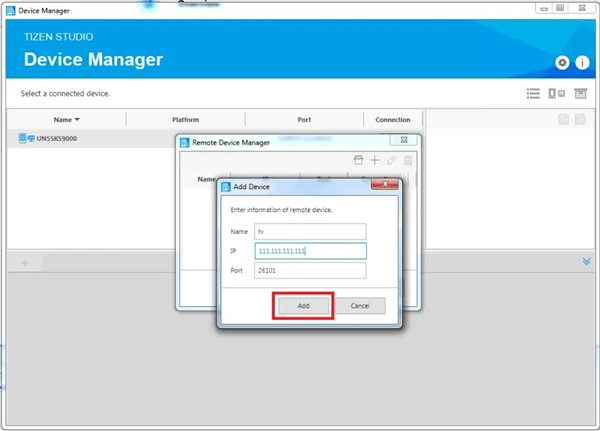Click the Port input field
The width and height of the screenshot is (600, 431).
click(310, 270)
